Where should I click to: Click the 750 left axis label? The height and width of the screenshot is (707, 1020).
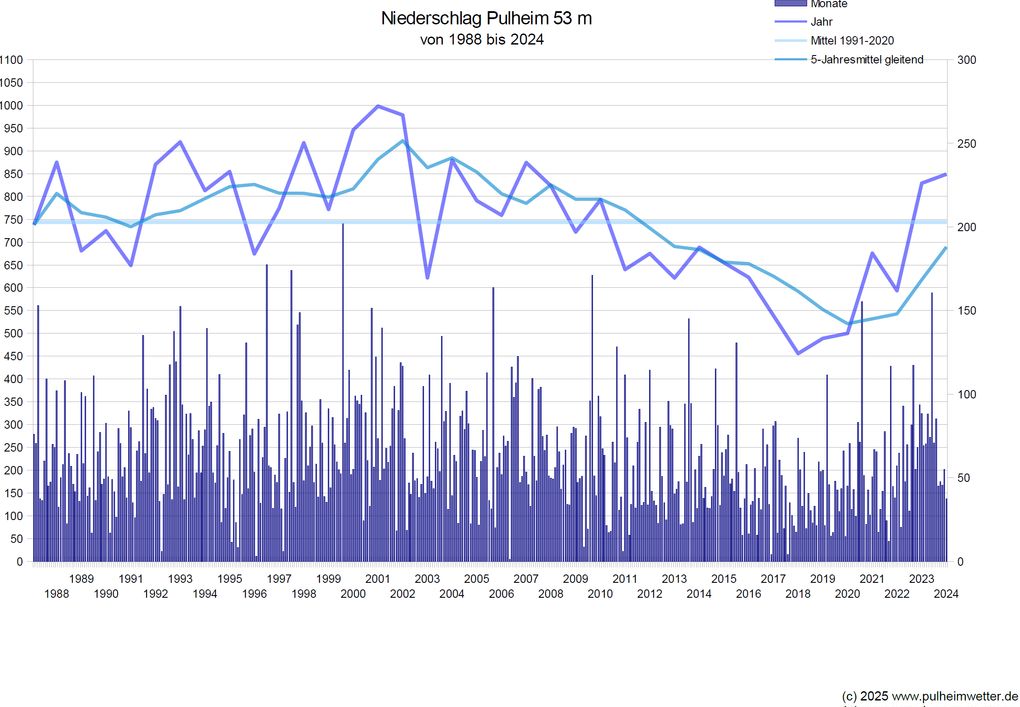[x=12, y=220]
